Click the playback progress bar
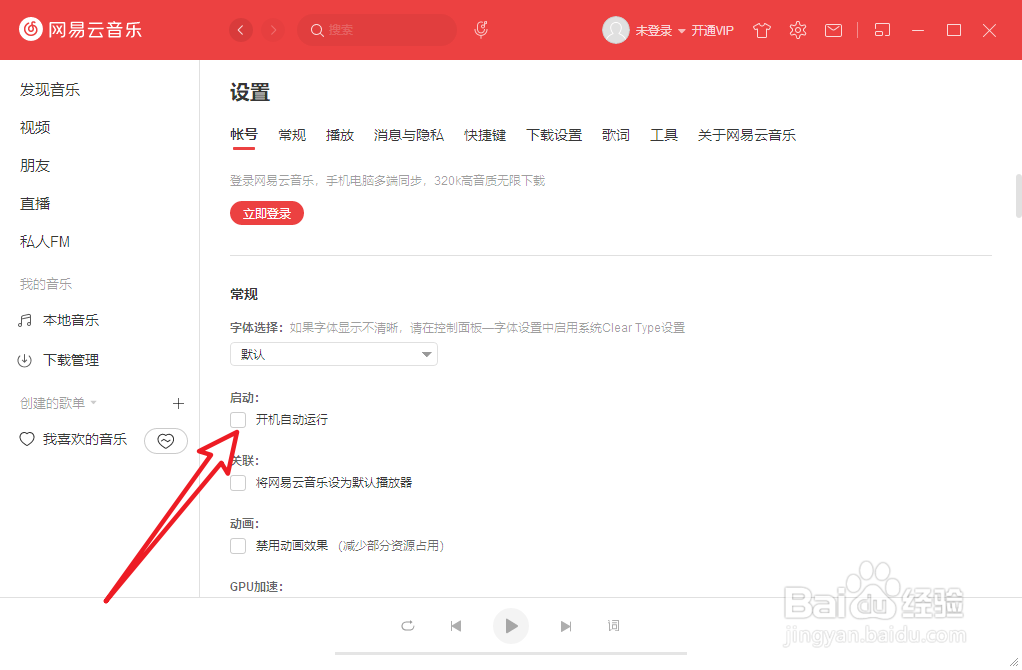The height and width of the screenshot is (670, 1022). pyautogui.click(x=511, y=653)
